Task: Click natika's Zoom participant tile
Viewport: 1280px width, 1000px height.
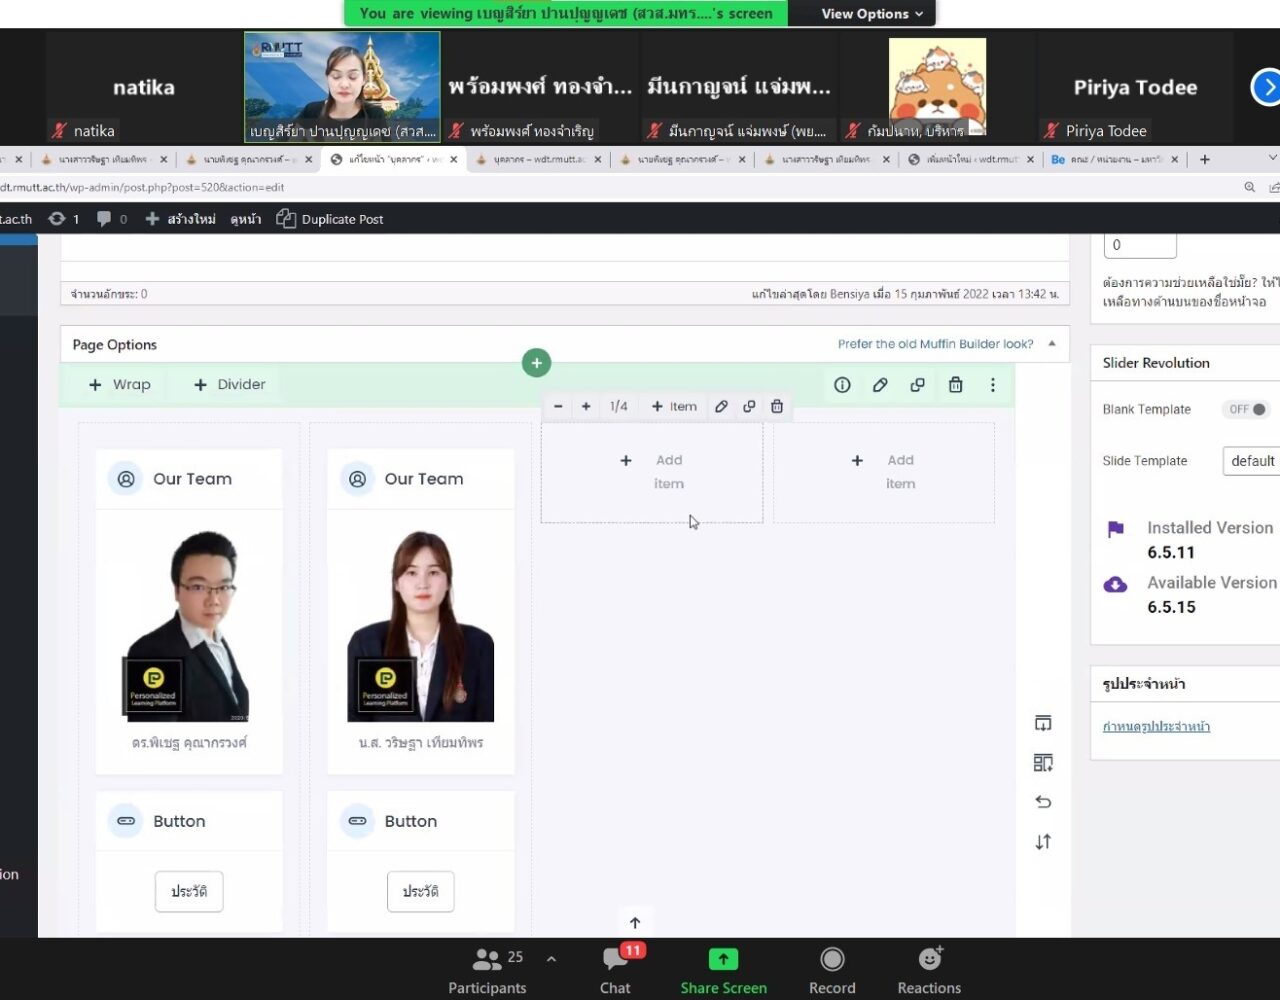Action: [x=142, y=87]
